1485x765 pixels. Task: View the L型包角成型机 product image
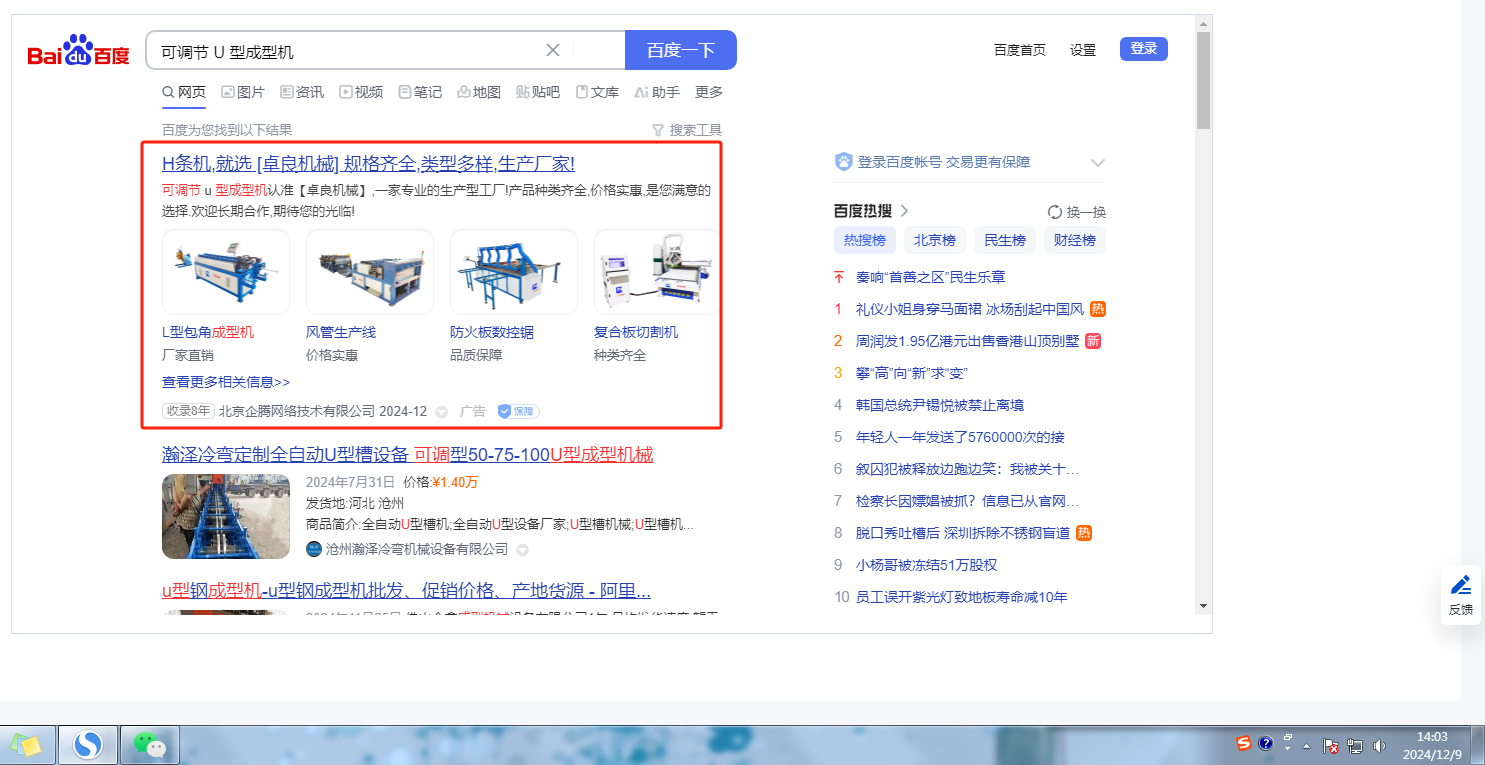[x=226, y=272]
